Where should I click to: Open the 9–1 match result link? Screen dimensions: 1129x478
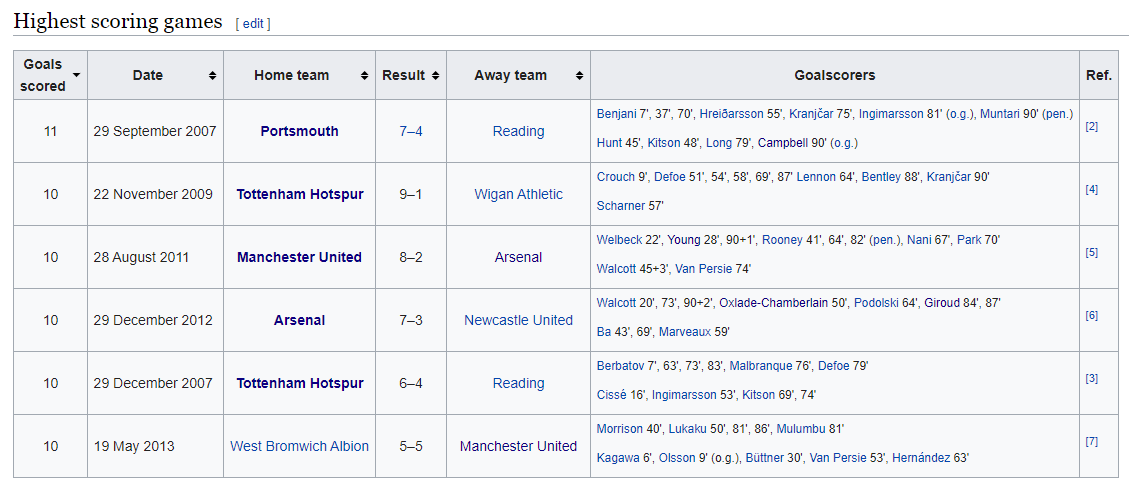pyautogui.click(x=410, y=194)
